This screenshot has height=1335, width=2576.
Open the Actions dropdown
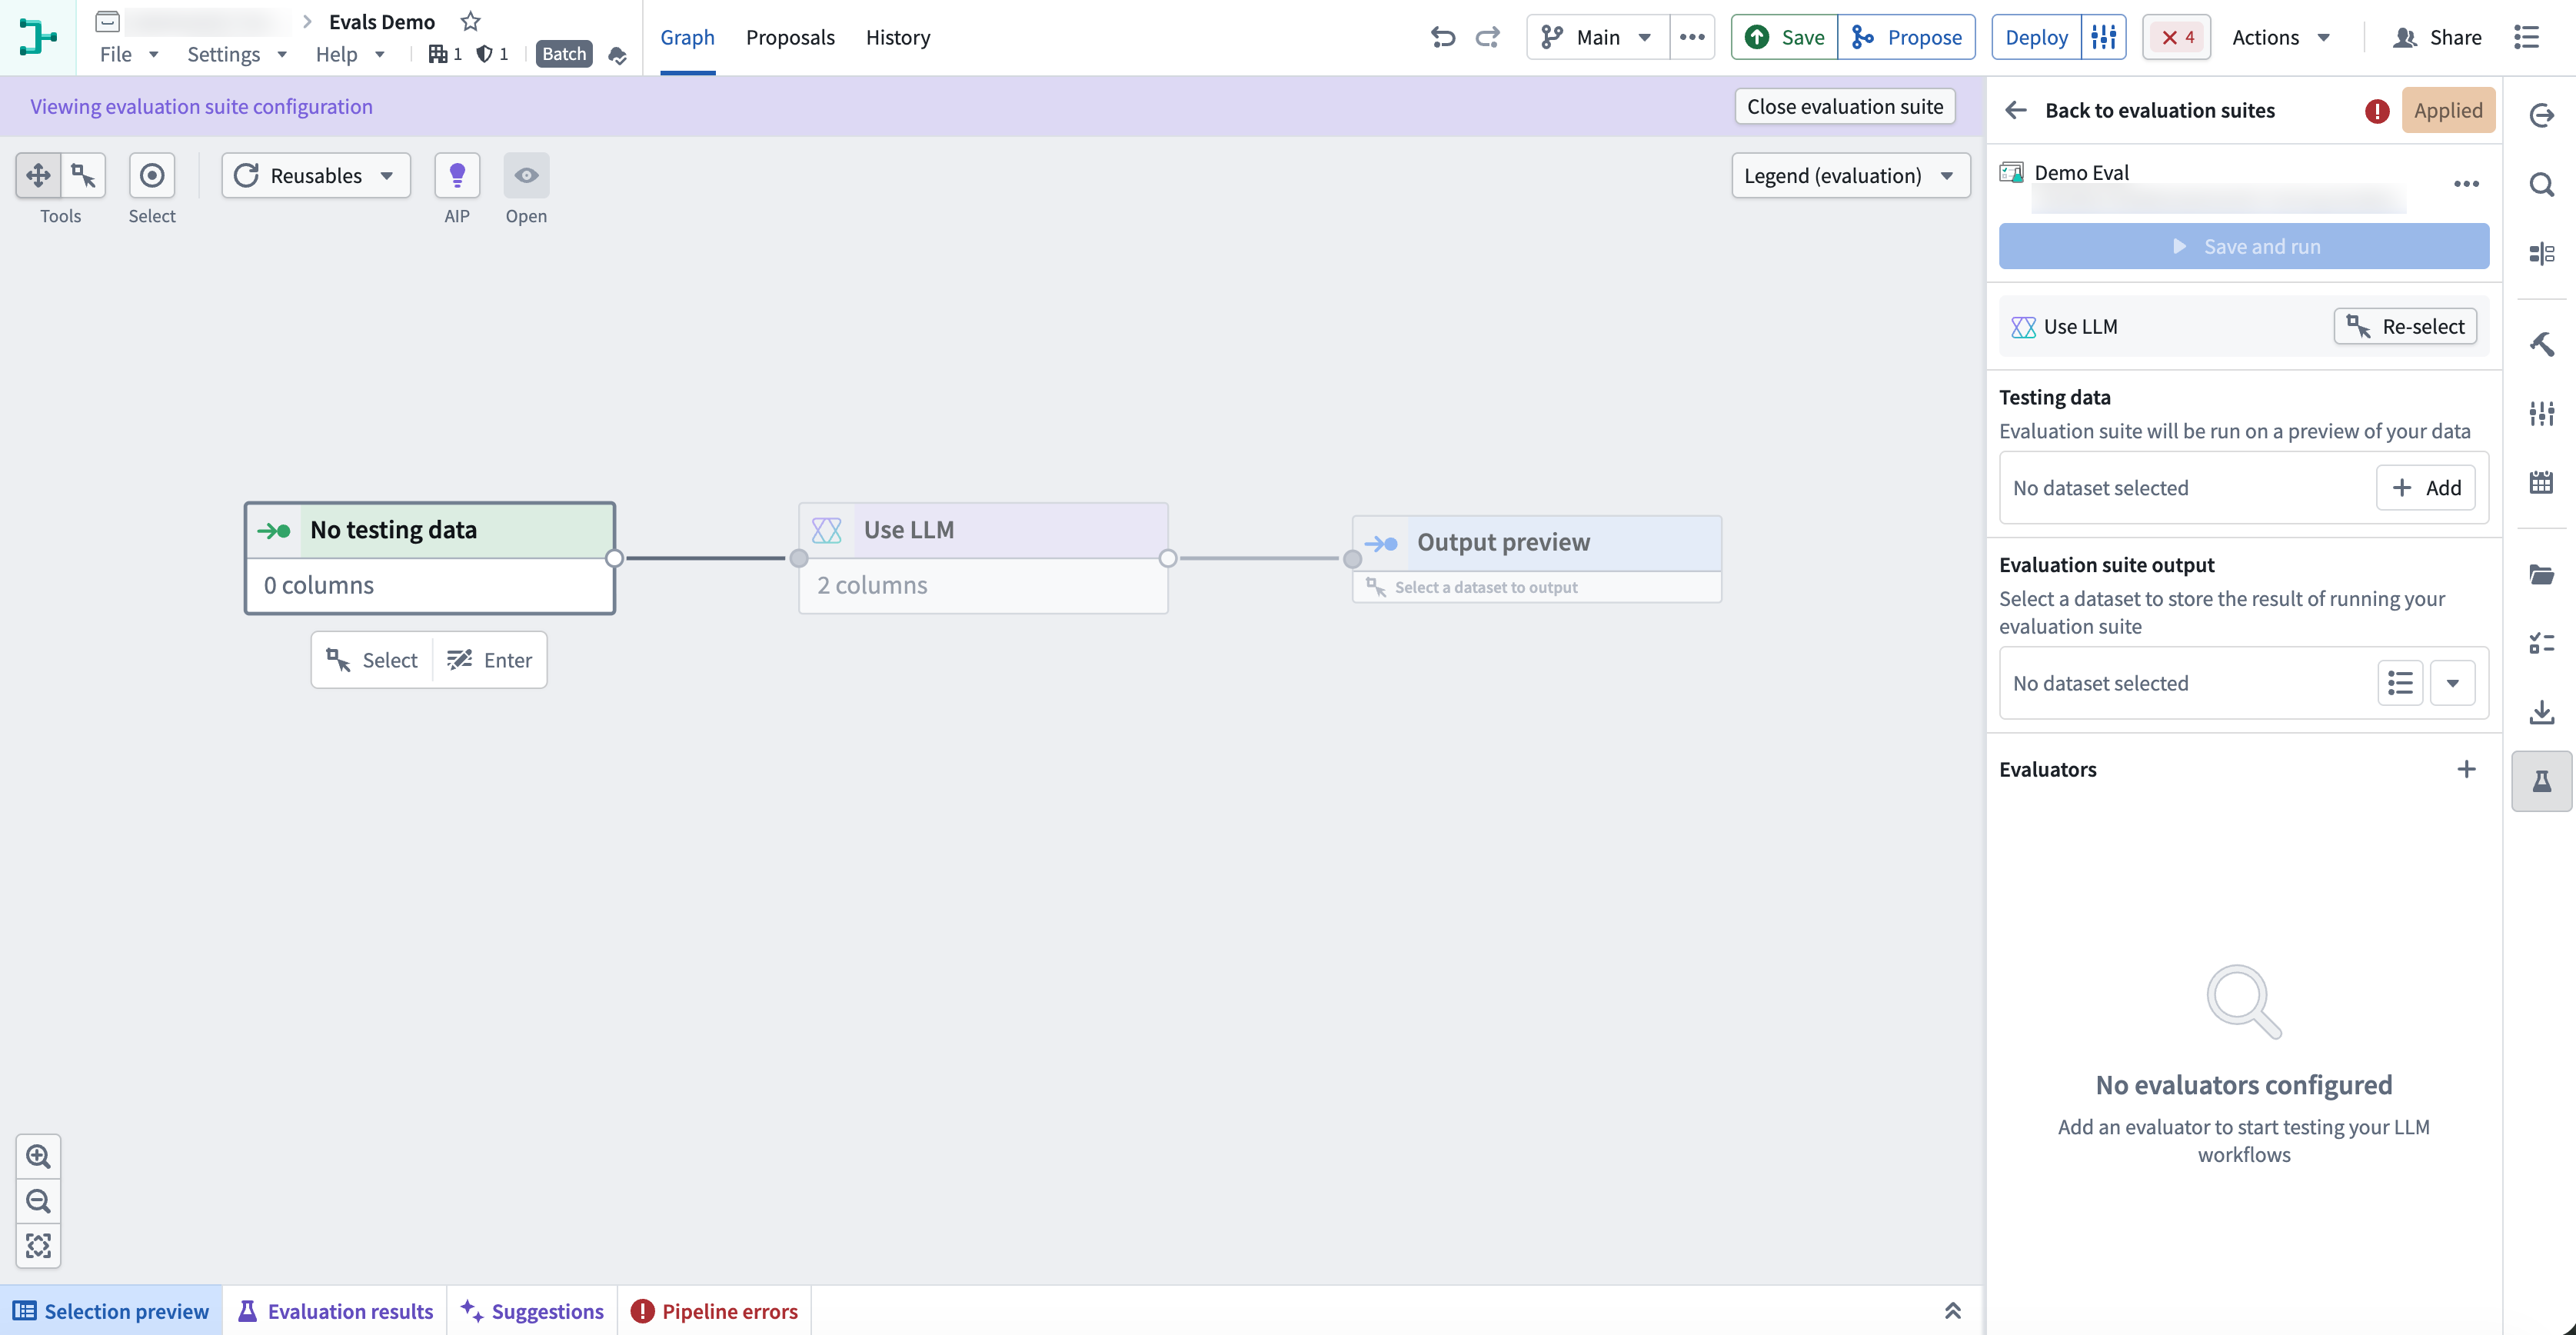pos(2281,37)
